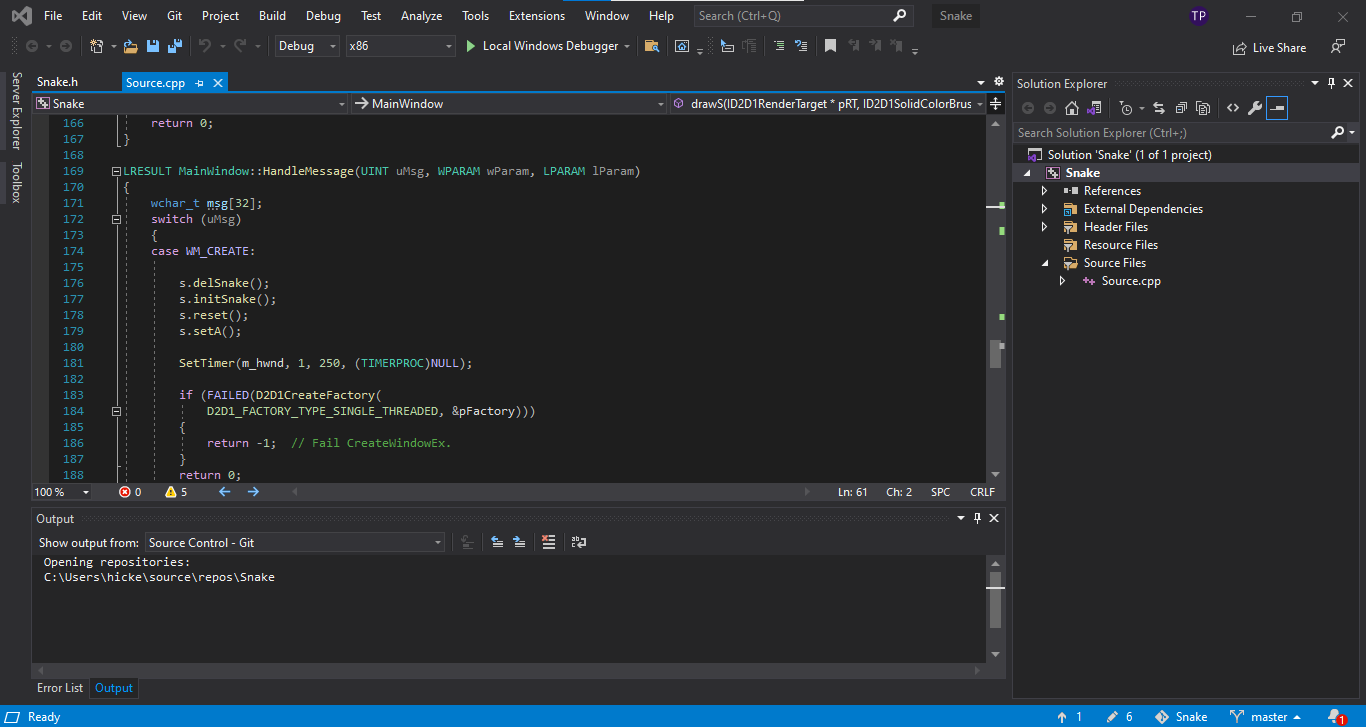Expand the Header Files folder node
This screenshot has width=1366, height=727.
1045,227
